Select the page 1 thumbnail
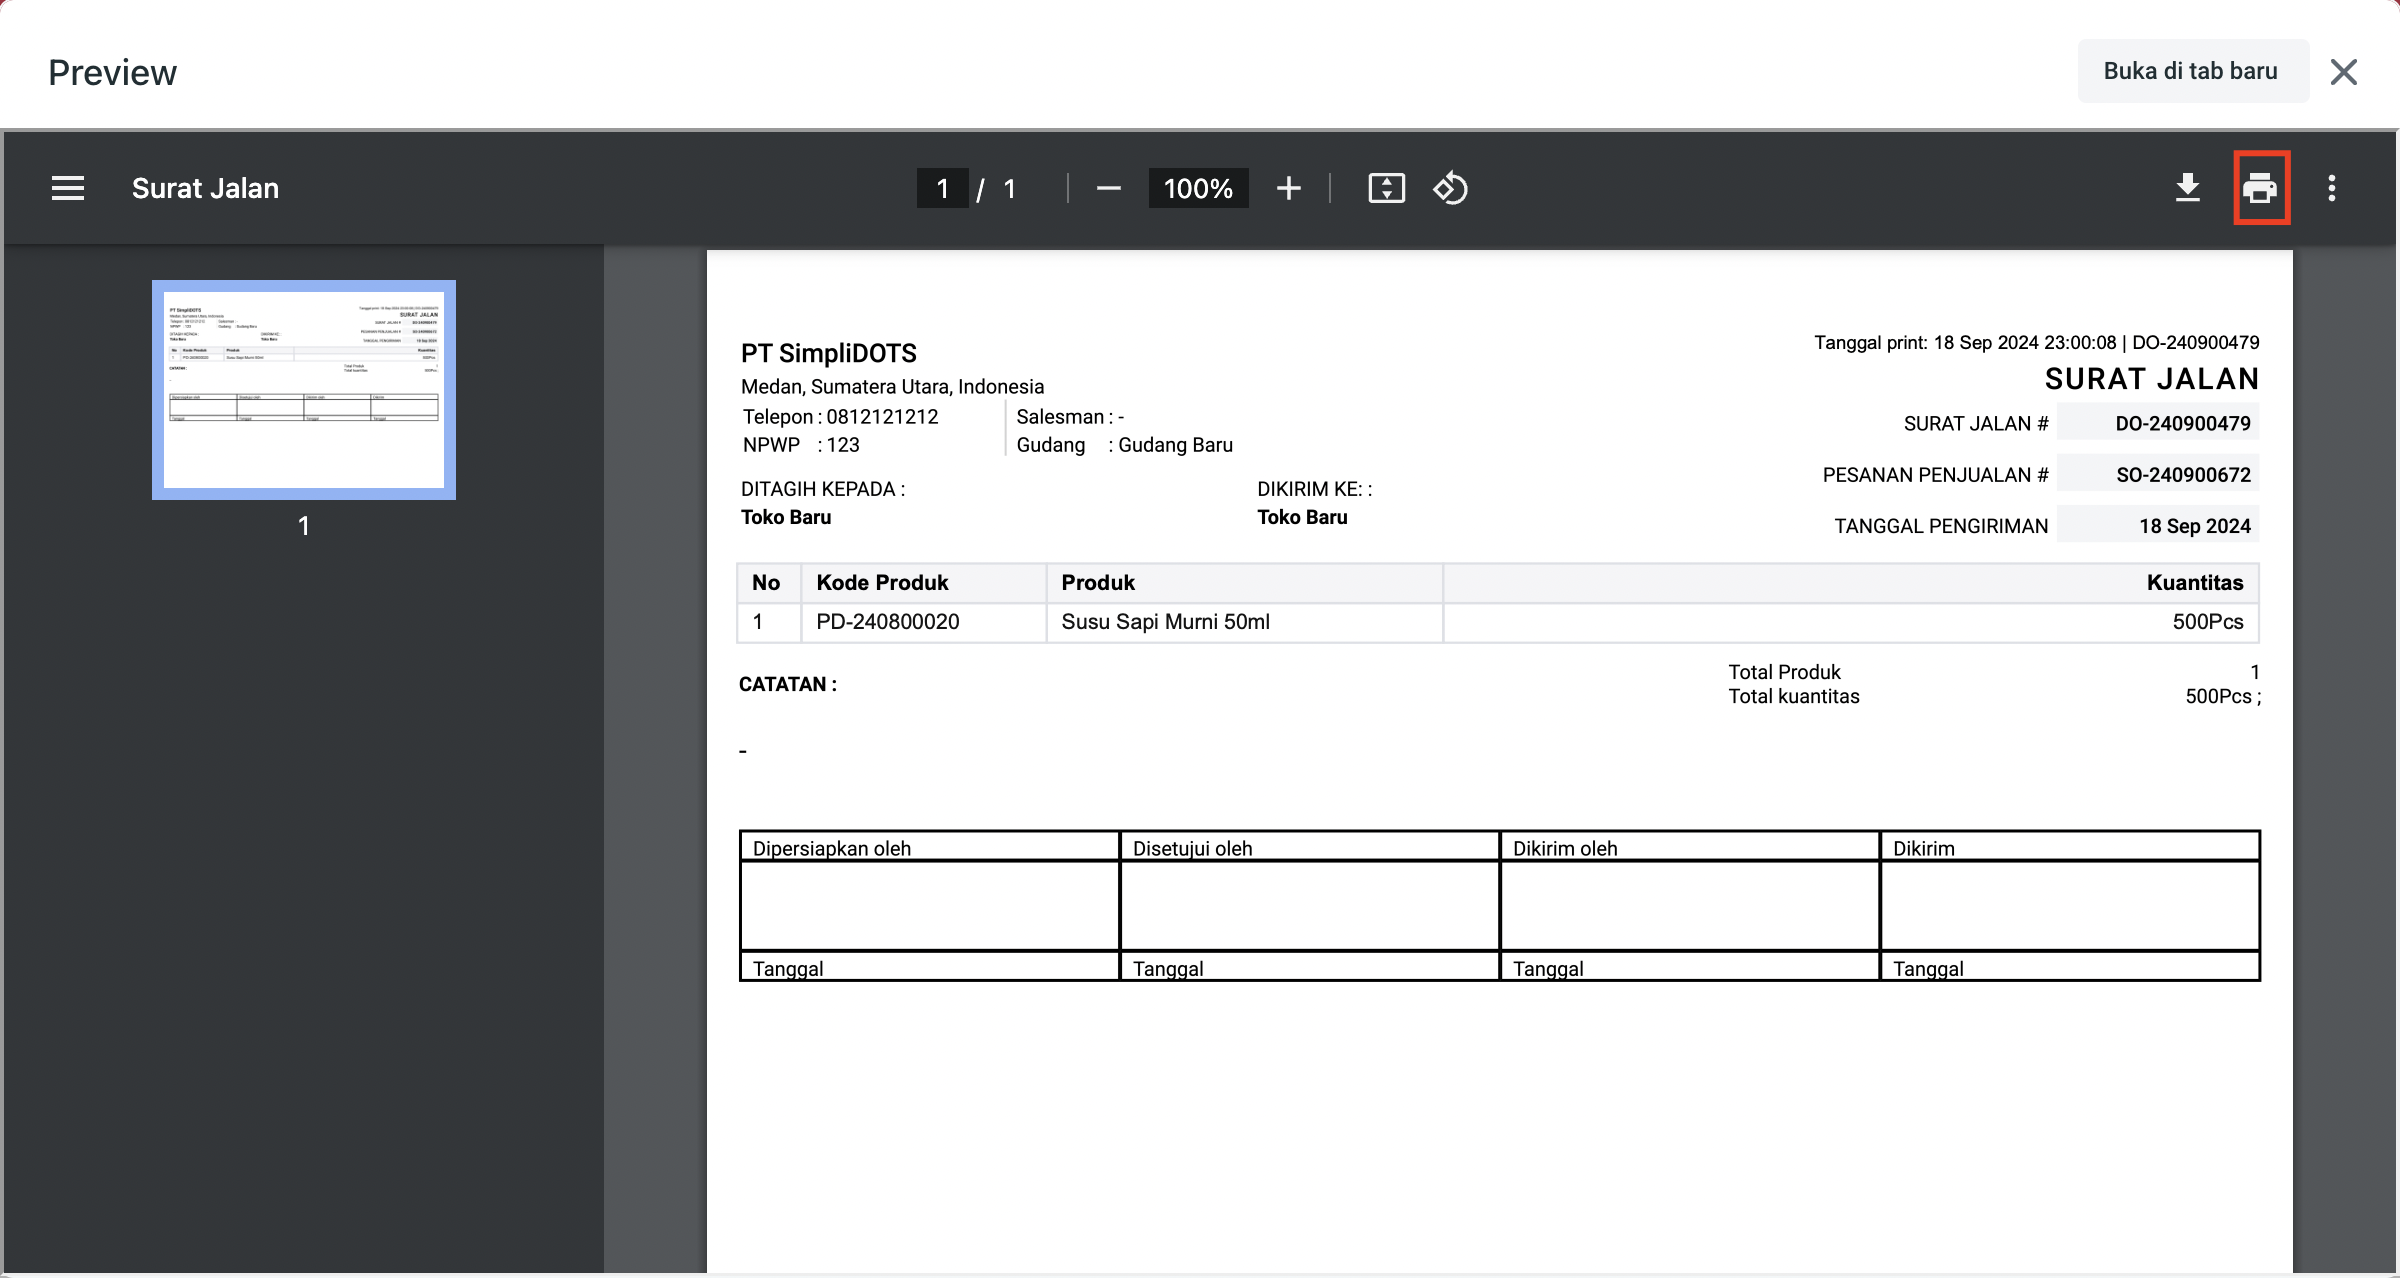This screenshot has height=1278, width=2400. 304,390
